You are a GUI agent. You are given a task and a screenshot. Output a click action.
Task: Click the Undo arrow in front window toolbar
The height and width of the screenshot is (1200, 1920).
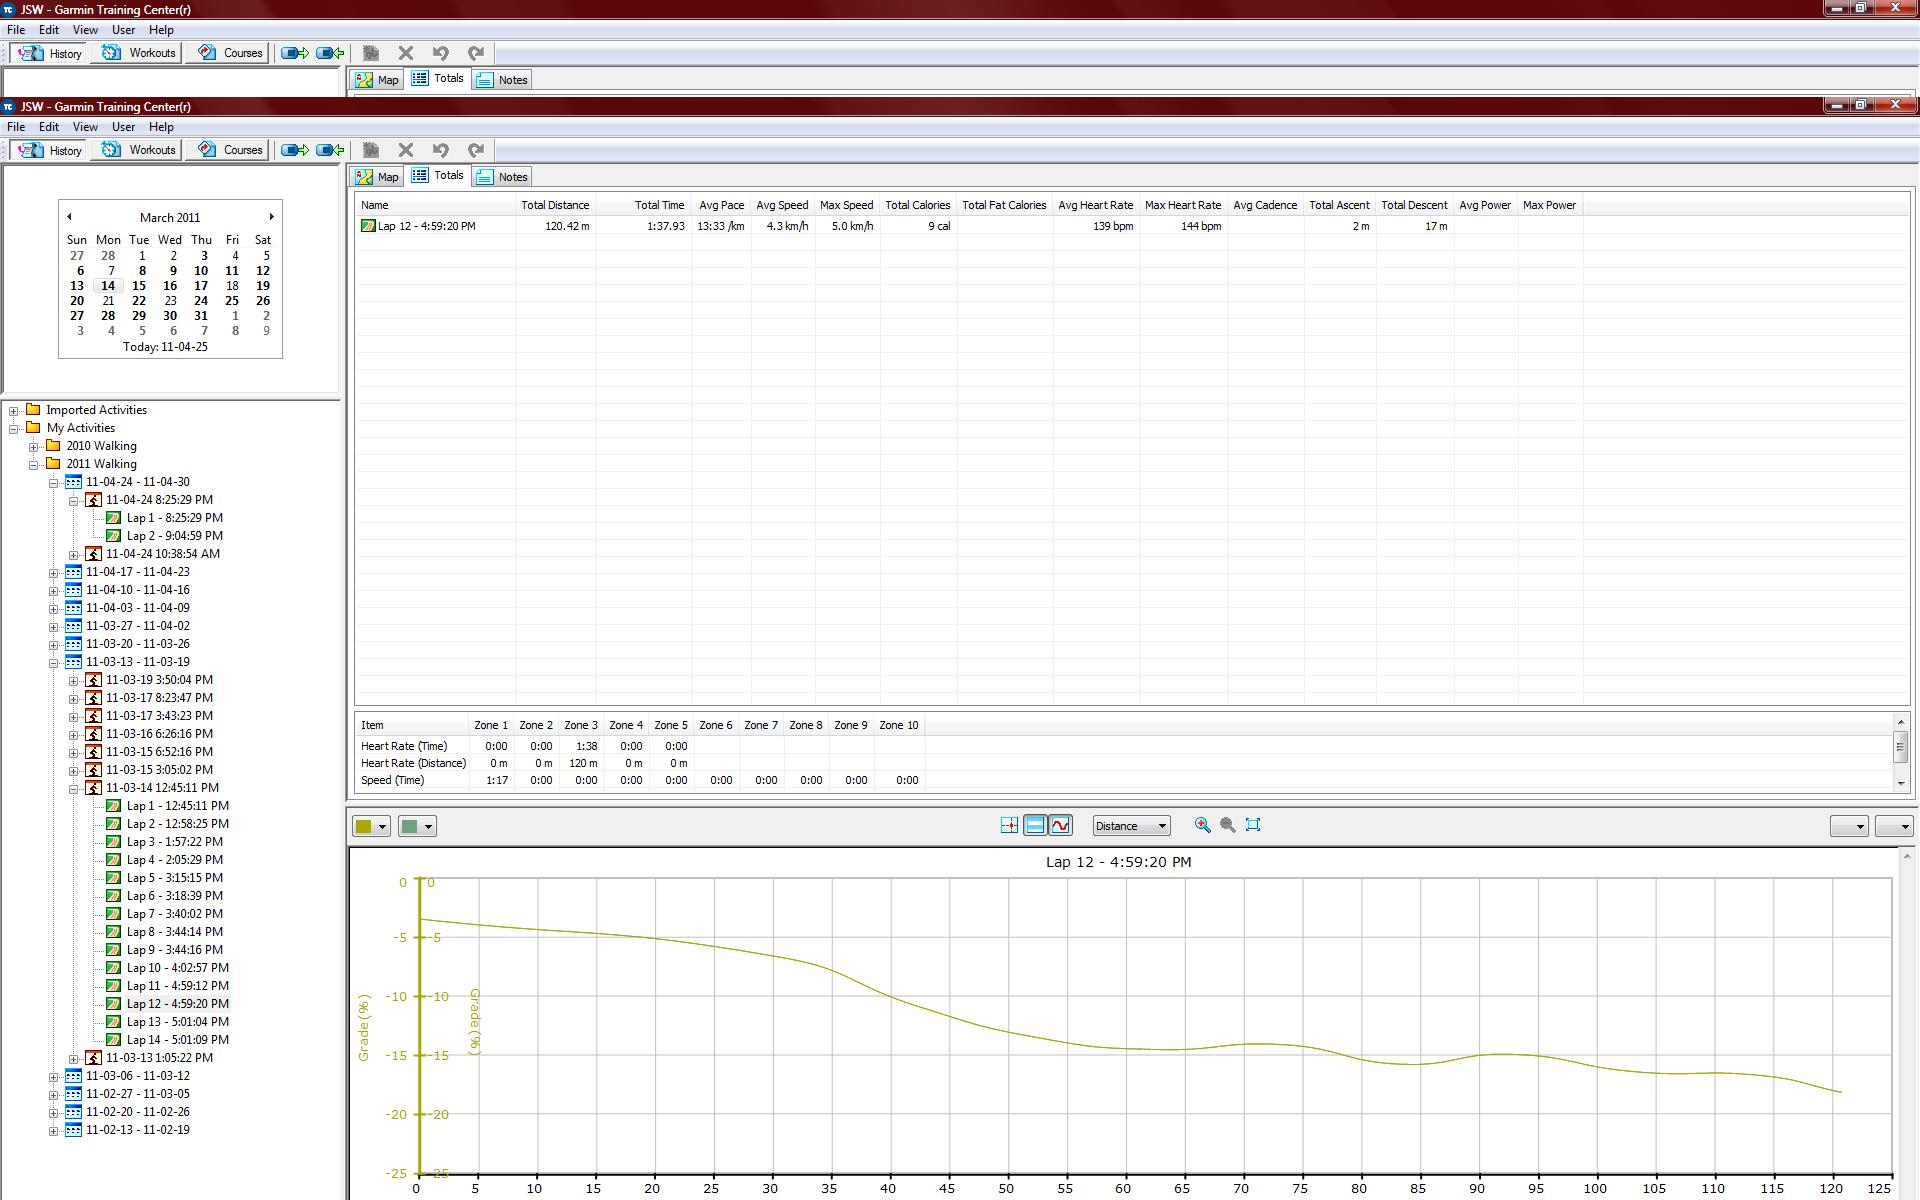point(441,150)
